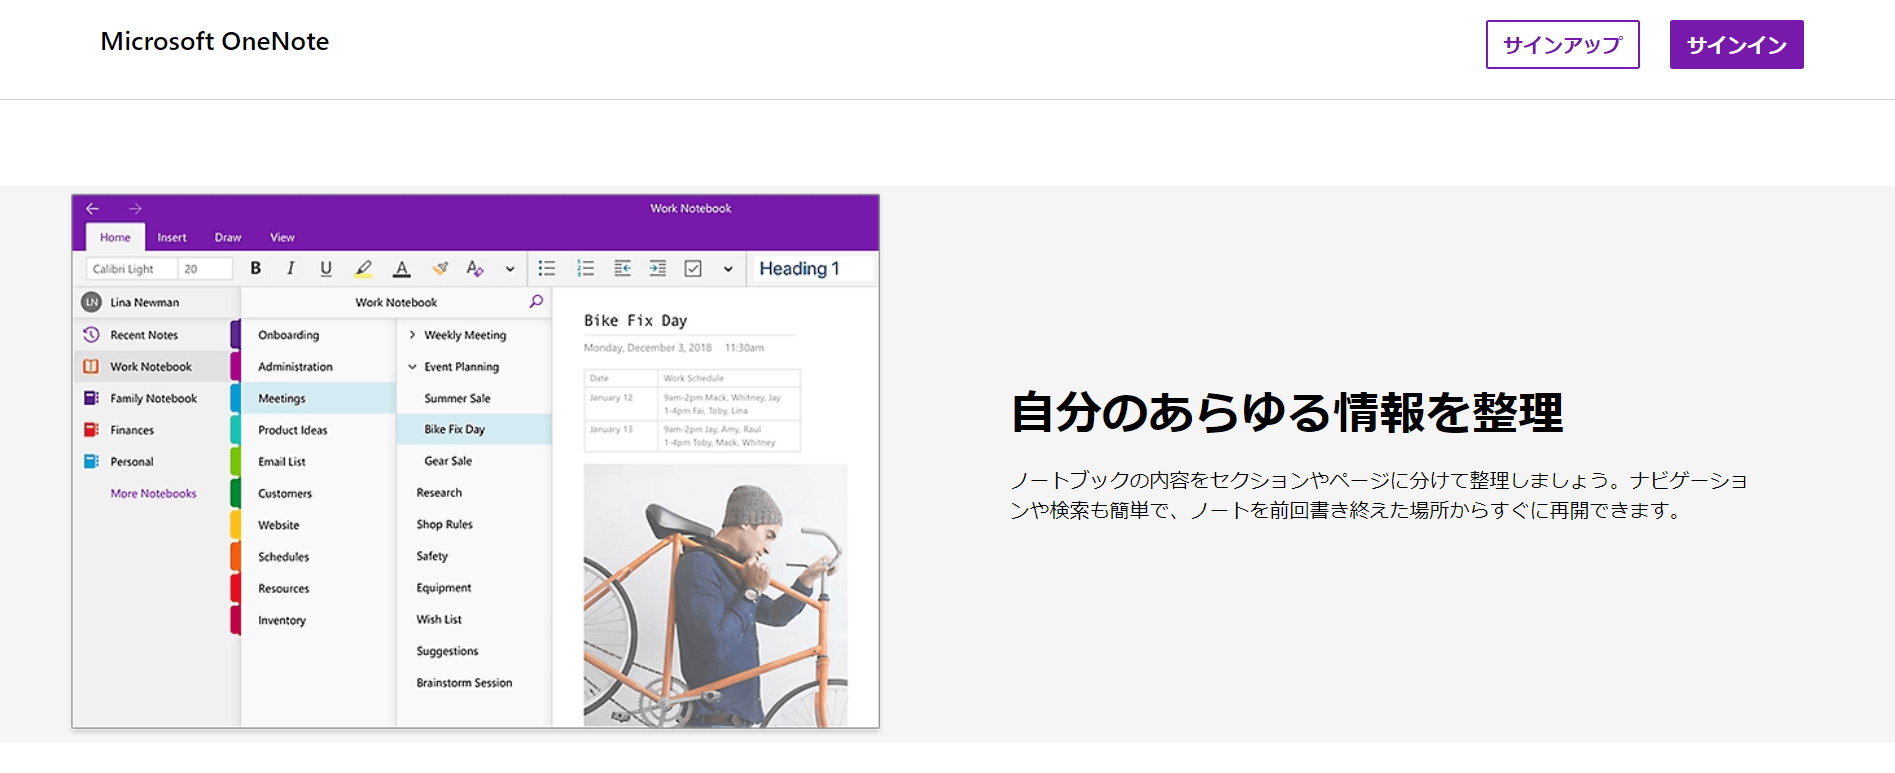Select the font color tool
This screenshot has height=773, width=1895.
point(402,268)
